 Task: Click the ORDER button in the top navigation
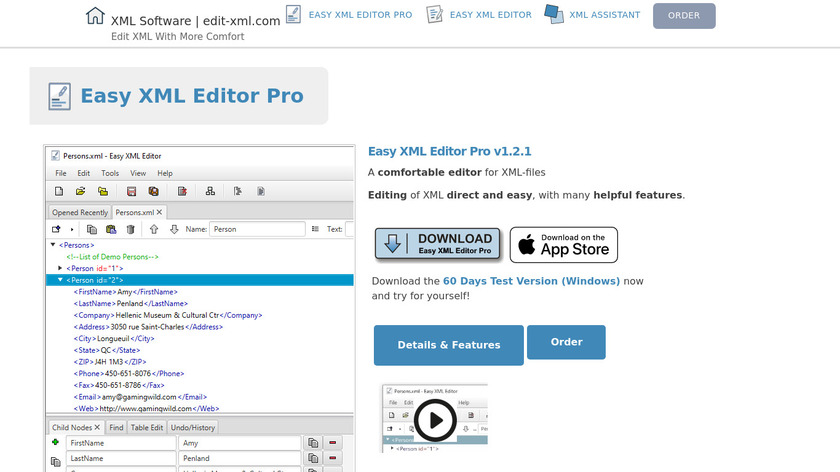(684, 16)
